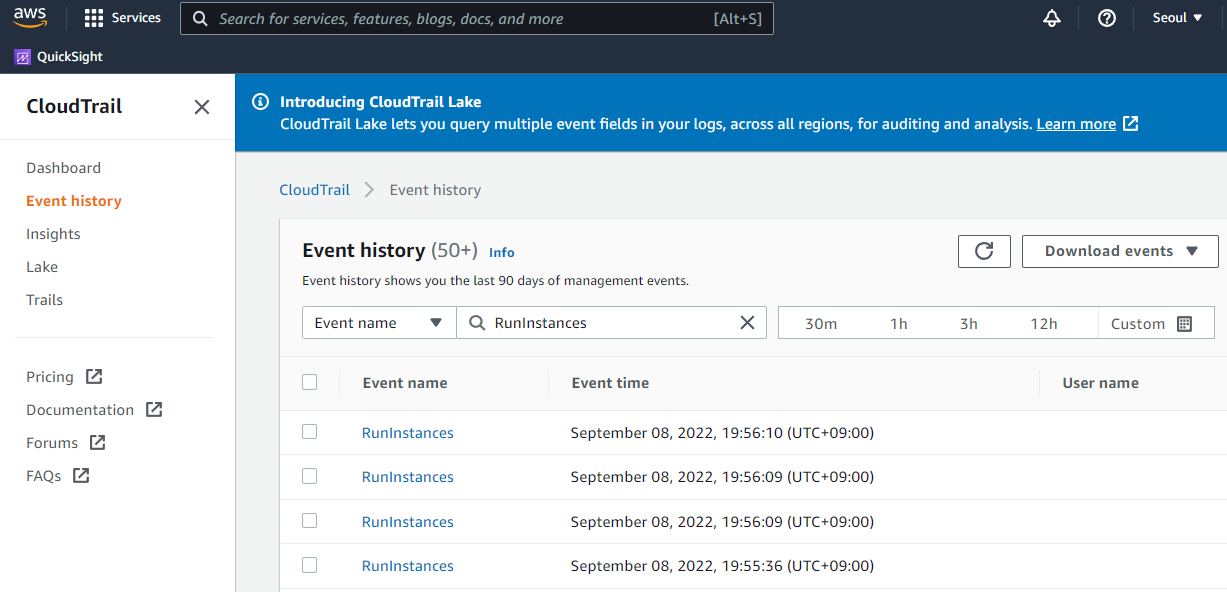
Task: Select Event history in the sidebar
Action: click(74, 201)
